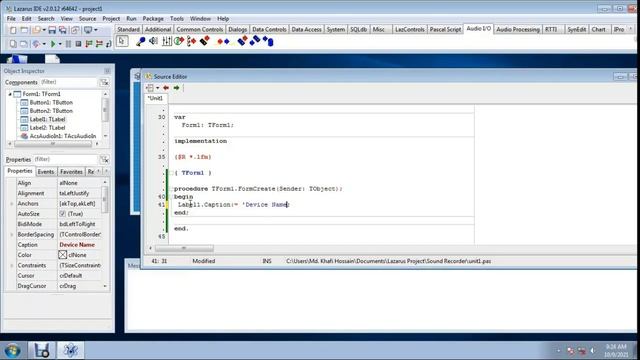Click the Step Into debug icon

point(89,44)
